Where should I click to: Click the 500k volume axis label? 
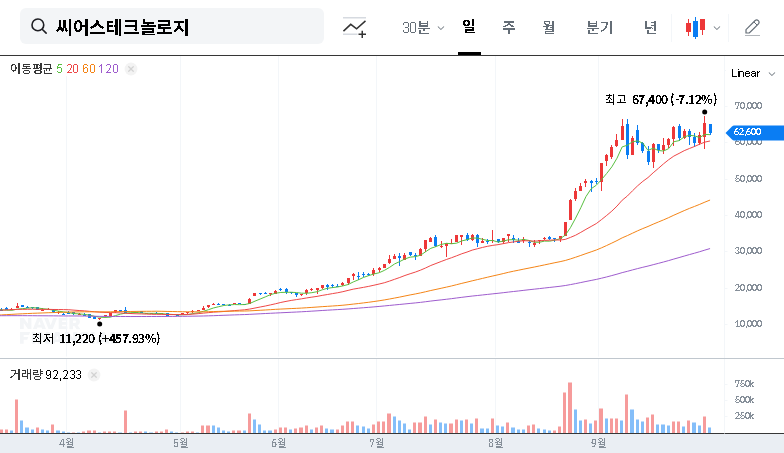pyautogui.click(x=744, y=400)
